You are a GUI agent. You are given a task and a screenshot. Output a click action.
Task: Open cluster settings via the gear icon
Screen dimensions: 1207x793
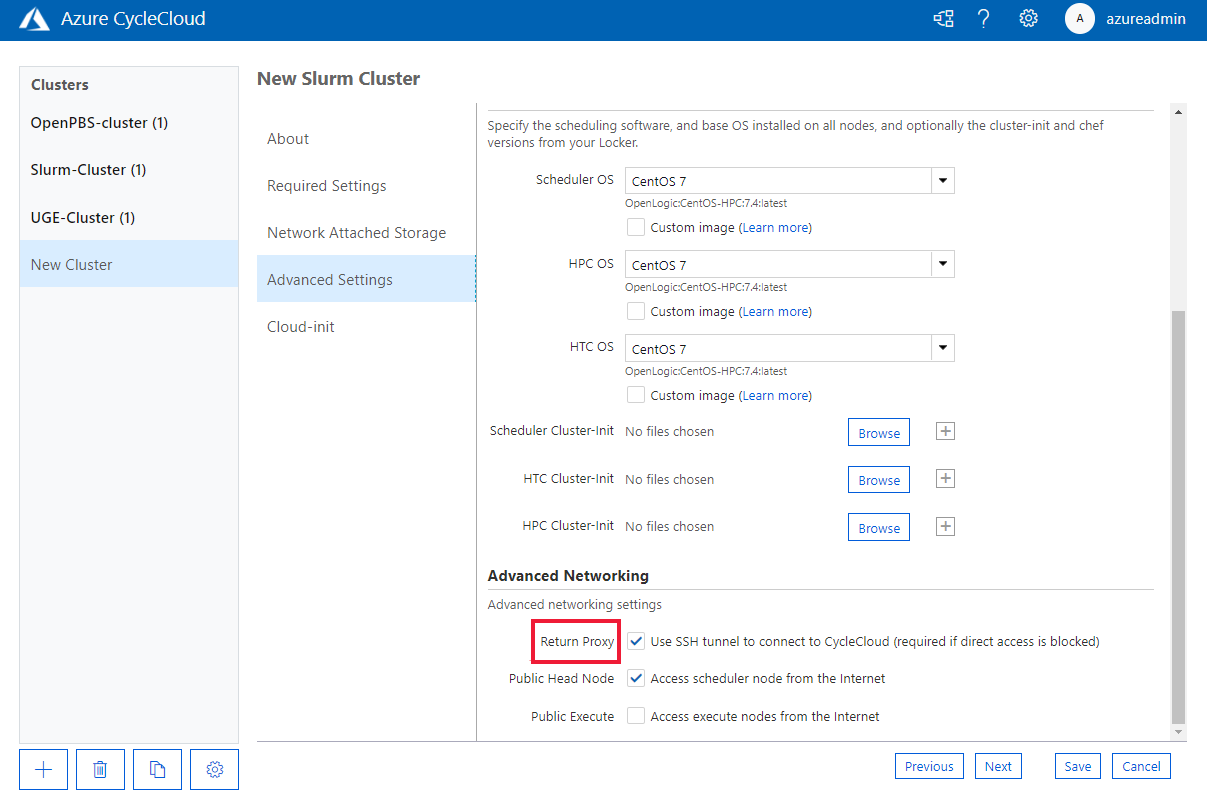[x=214, y=769]
